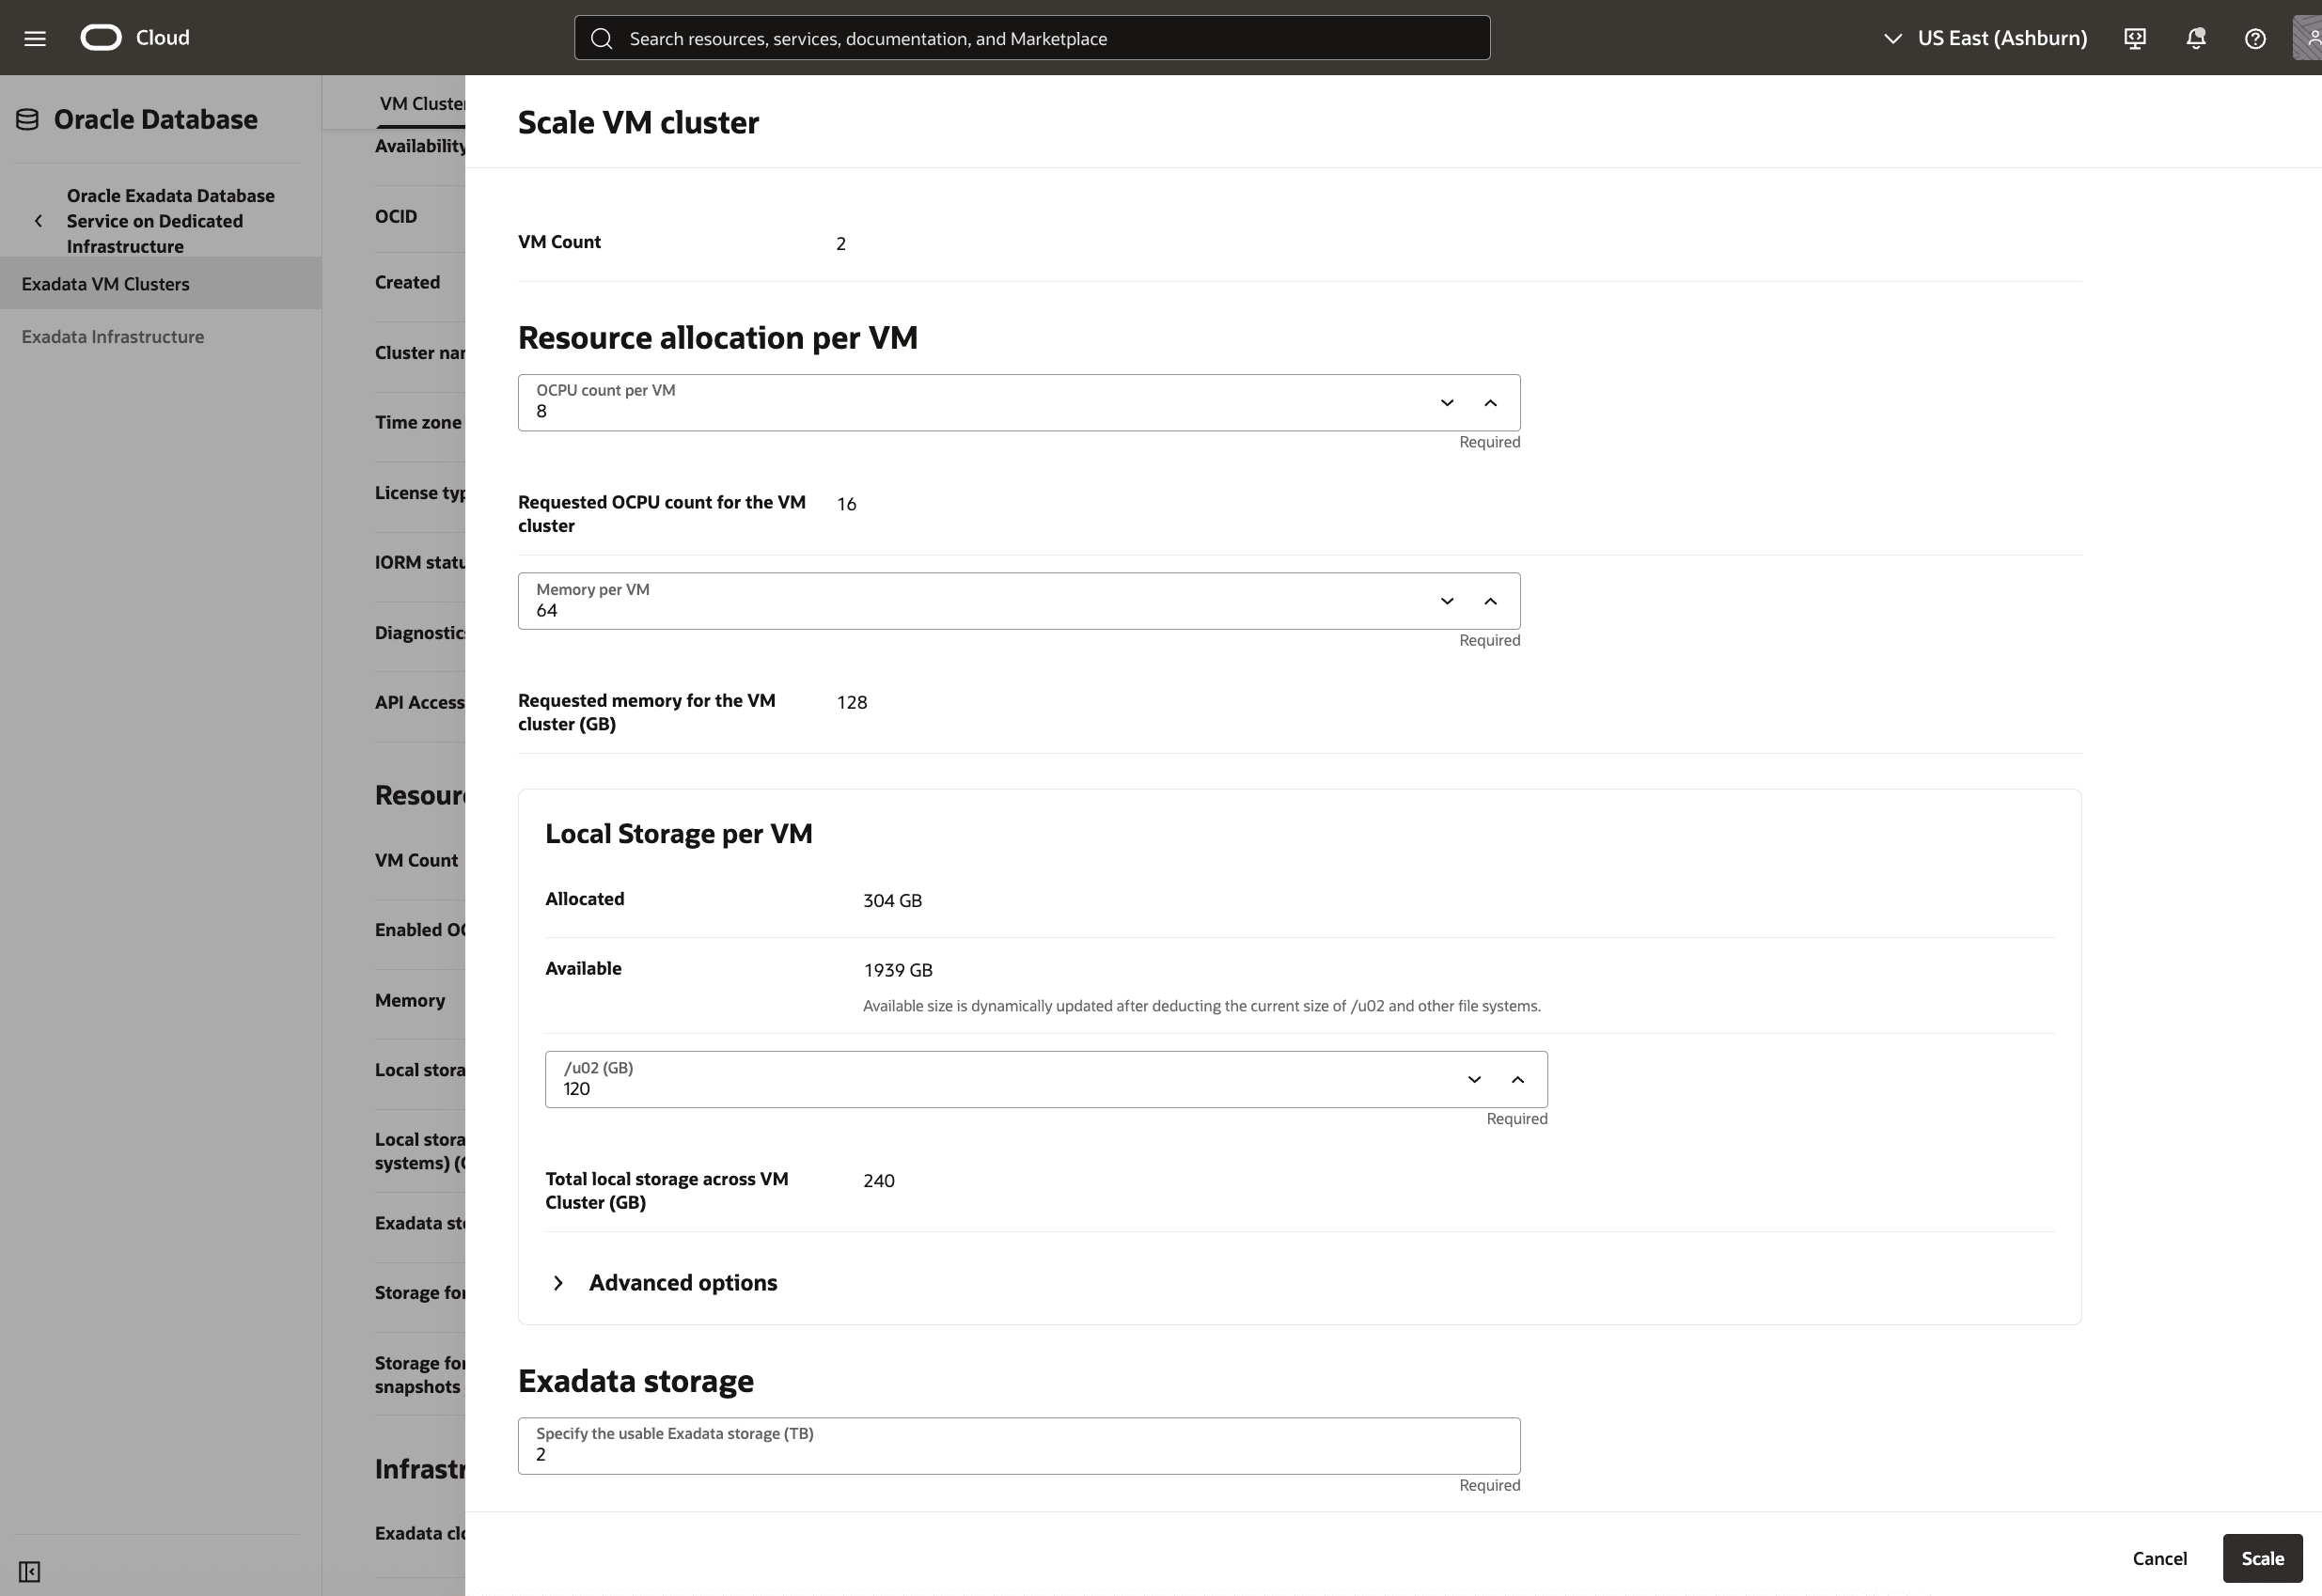Switch to Exadata VM Clusters section
This screenshot has width=2322, height=1596.
106,283
